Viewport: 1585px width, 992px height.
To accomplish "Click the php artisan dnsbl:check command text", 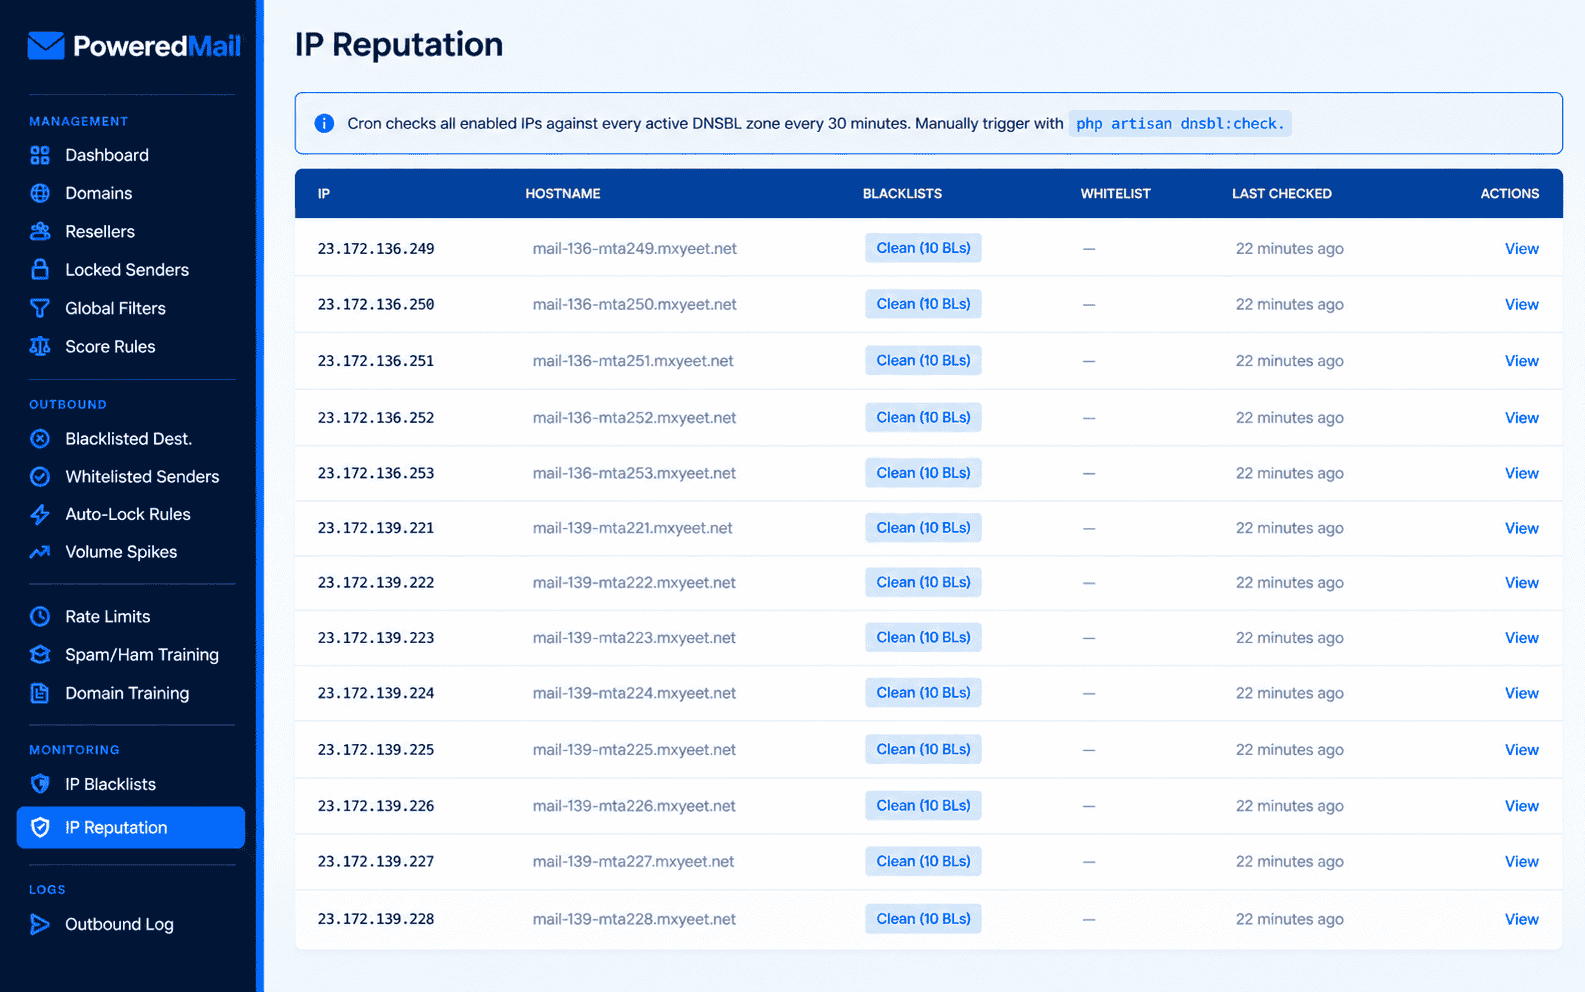I will click(1180, 123).
